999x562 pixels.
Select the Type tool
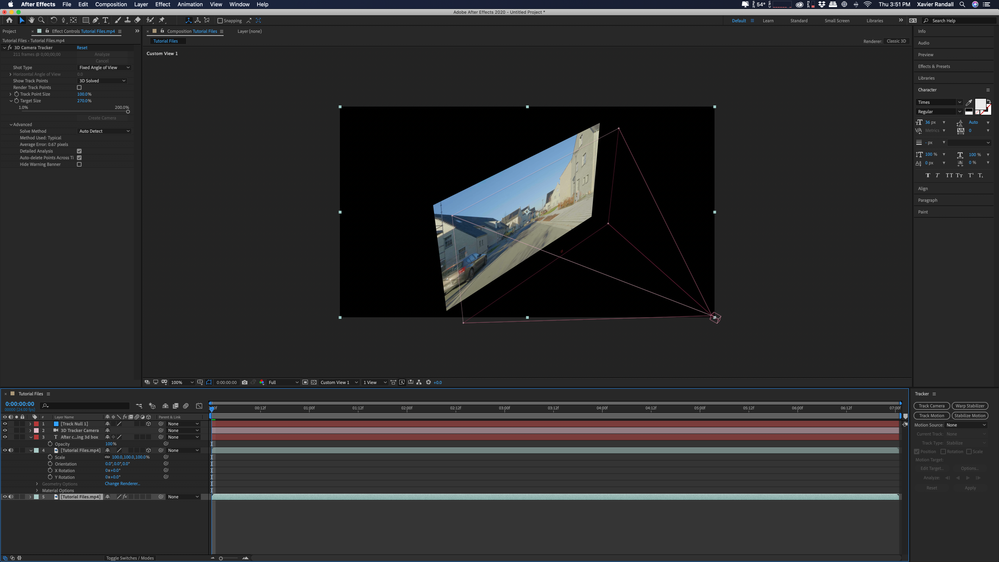106,20
